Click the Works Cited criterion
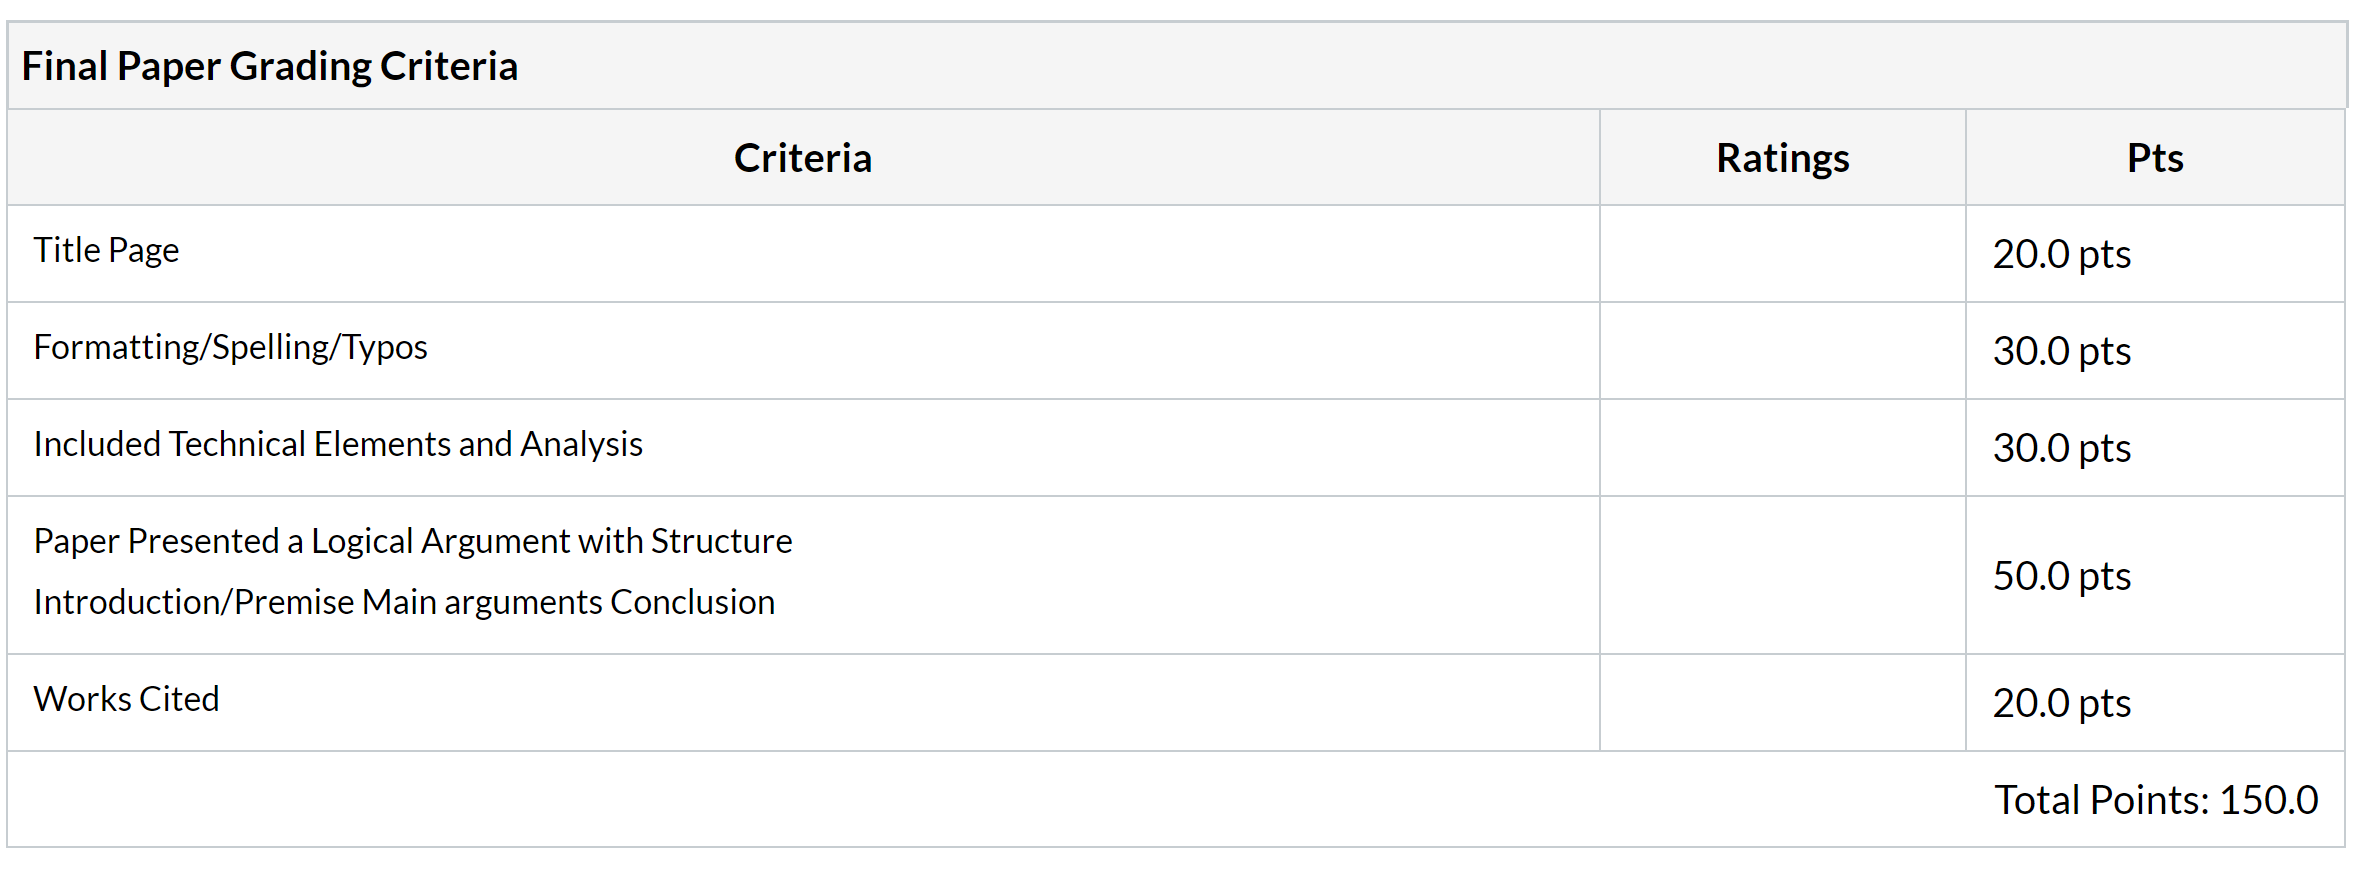This screenshot has width=2366, height=872. 127,699
